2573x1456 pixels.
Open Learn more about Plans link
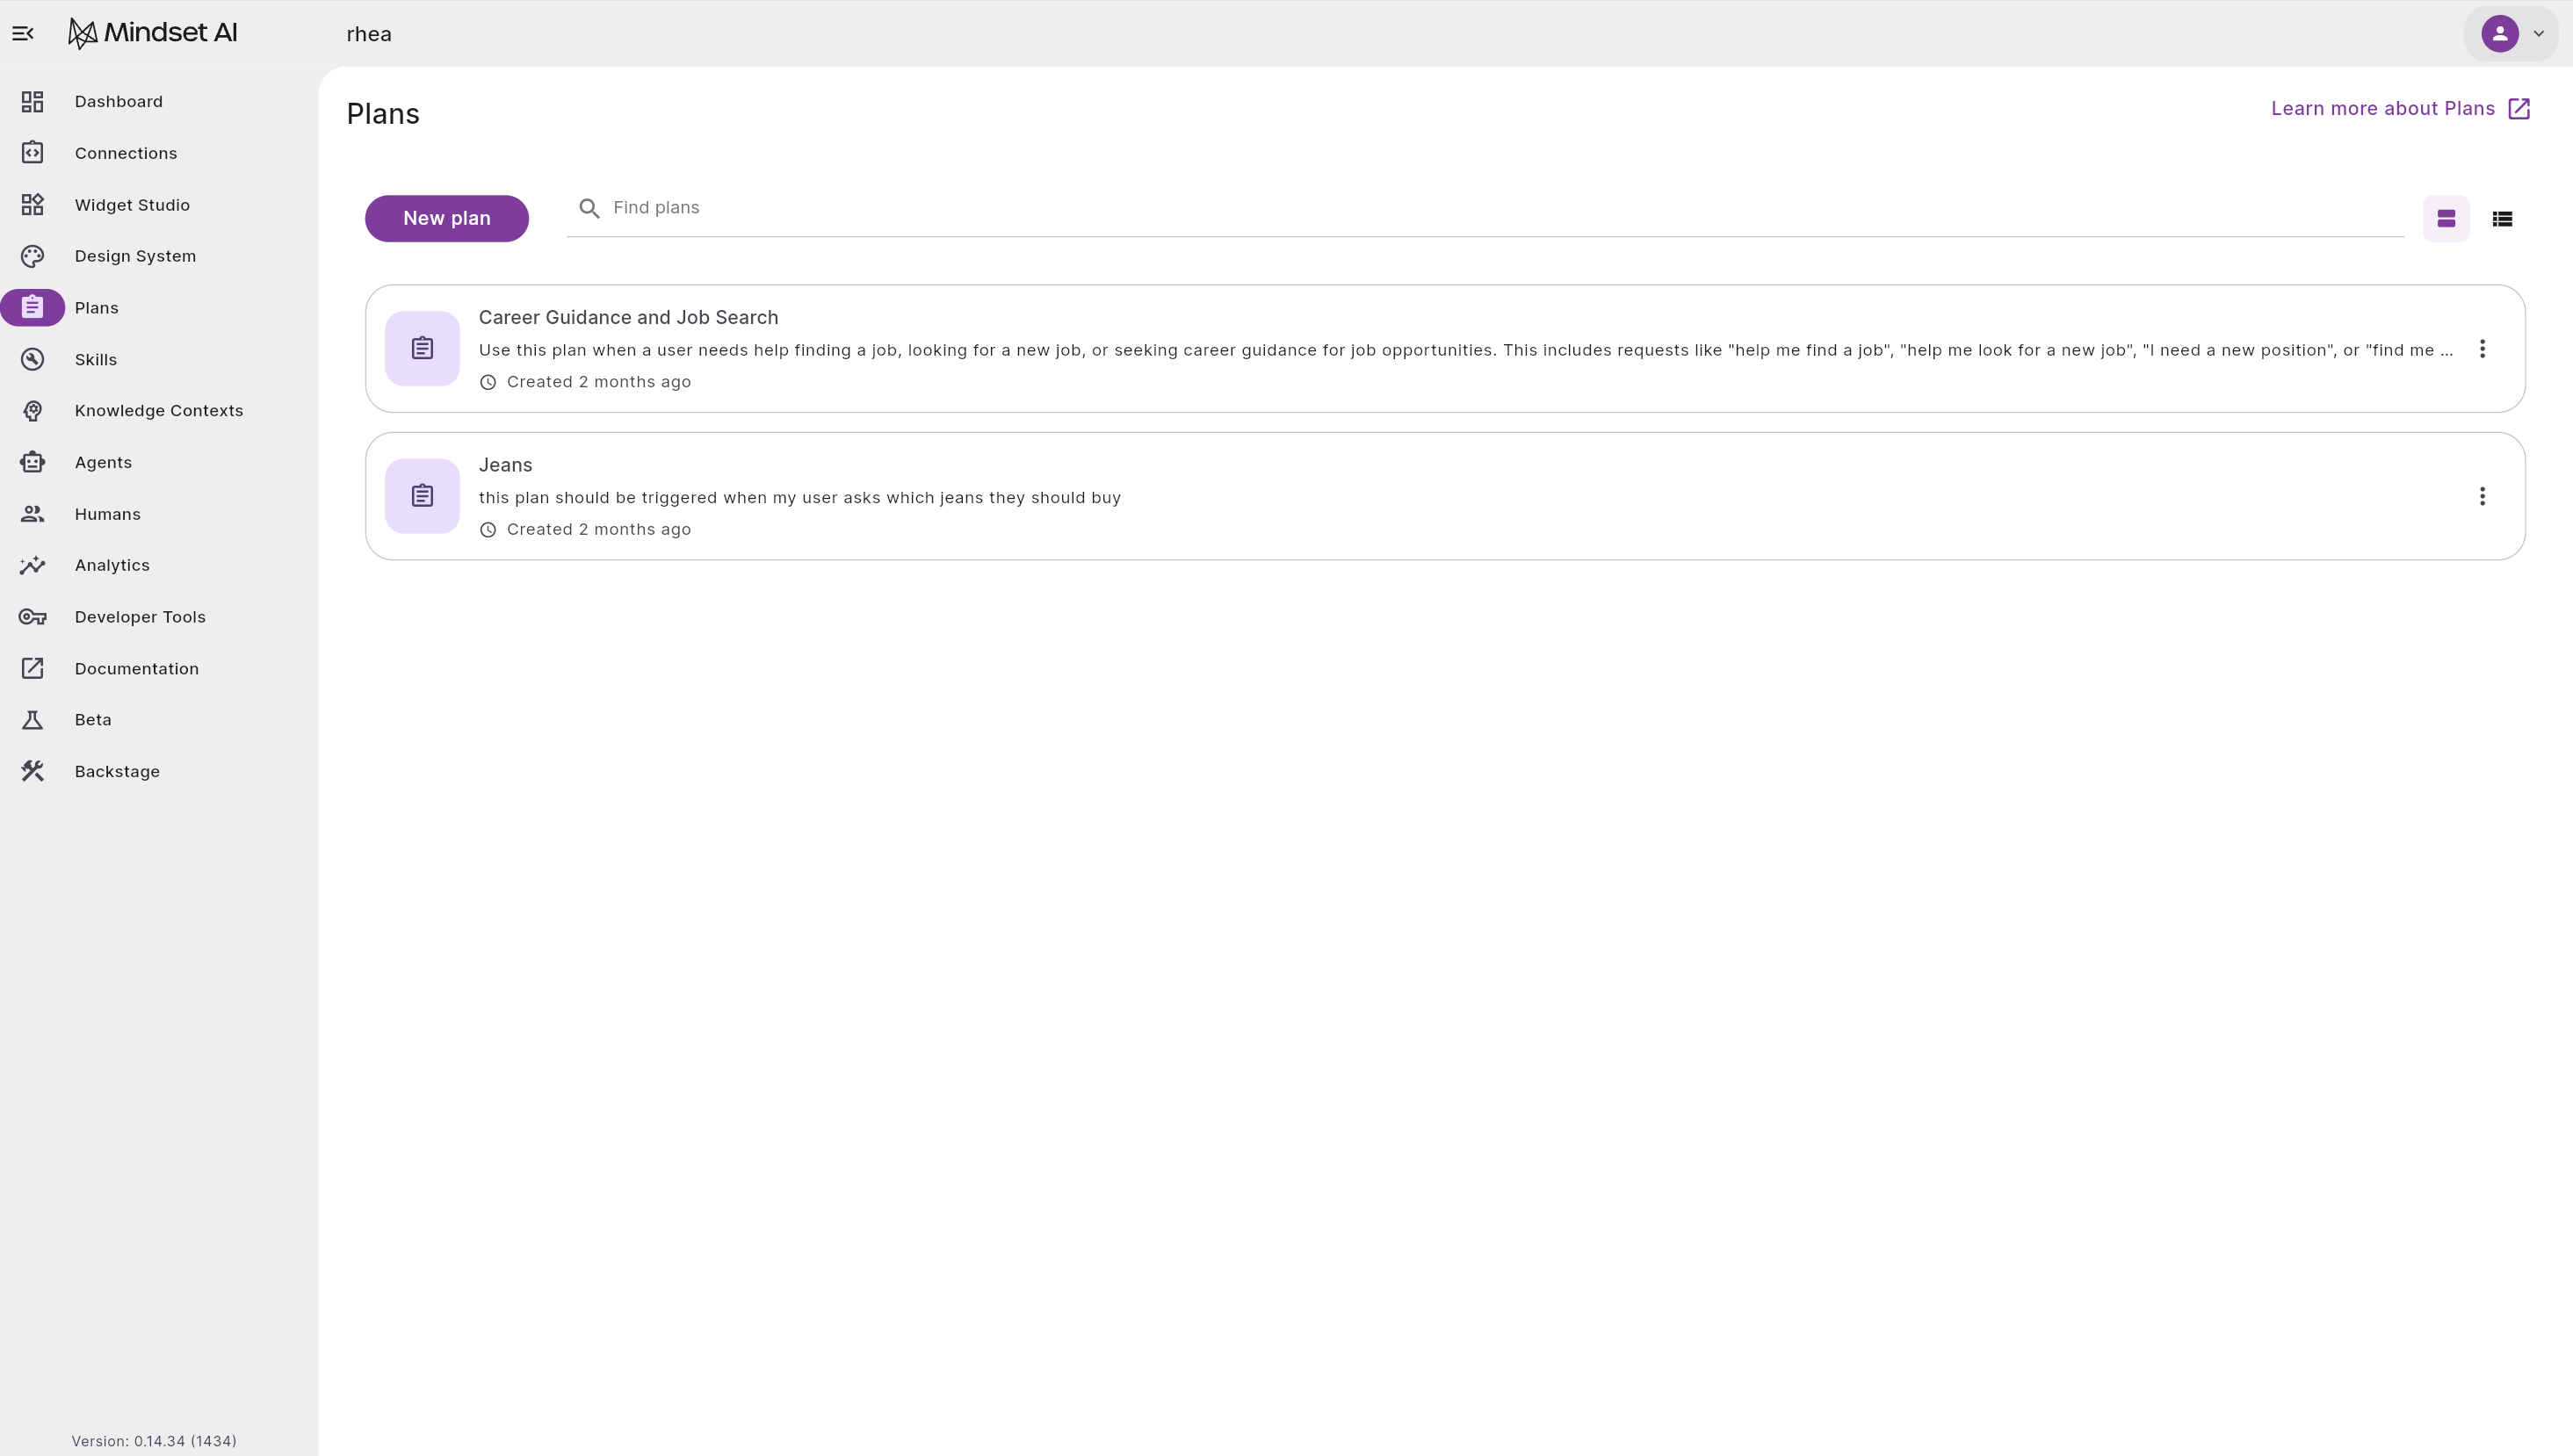pos(2400,109)
